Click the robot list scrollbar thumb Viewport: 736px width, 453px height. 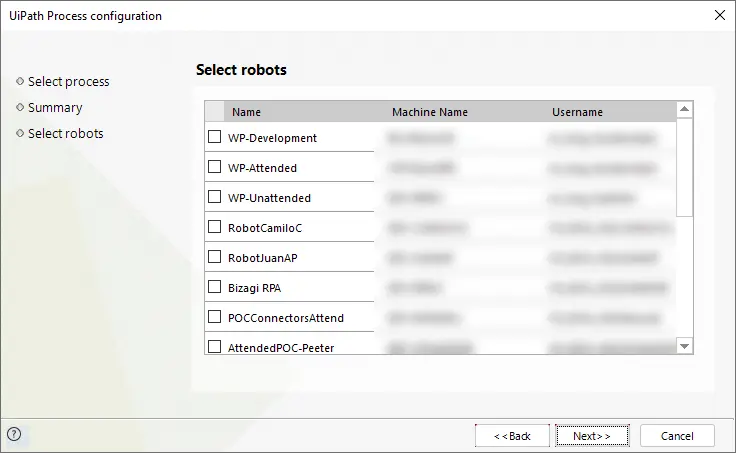684,167
